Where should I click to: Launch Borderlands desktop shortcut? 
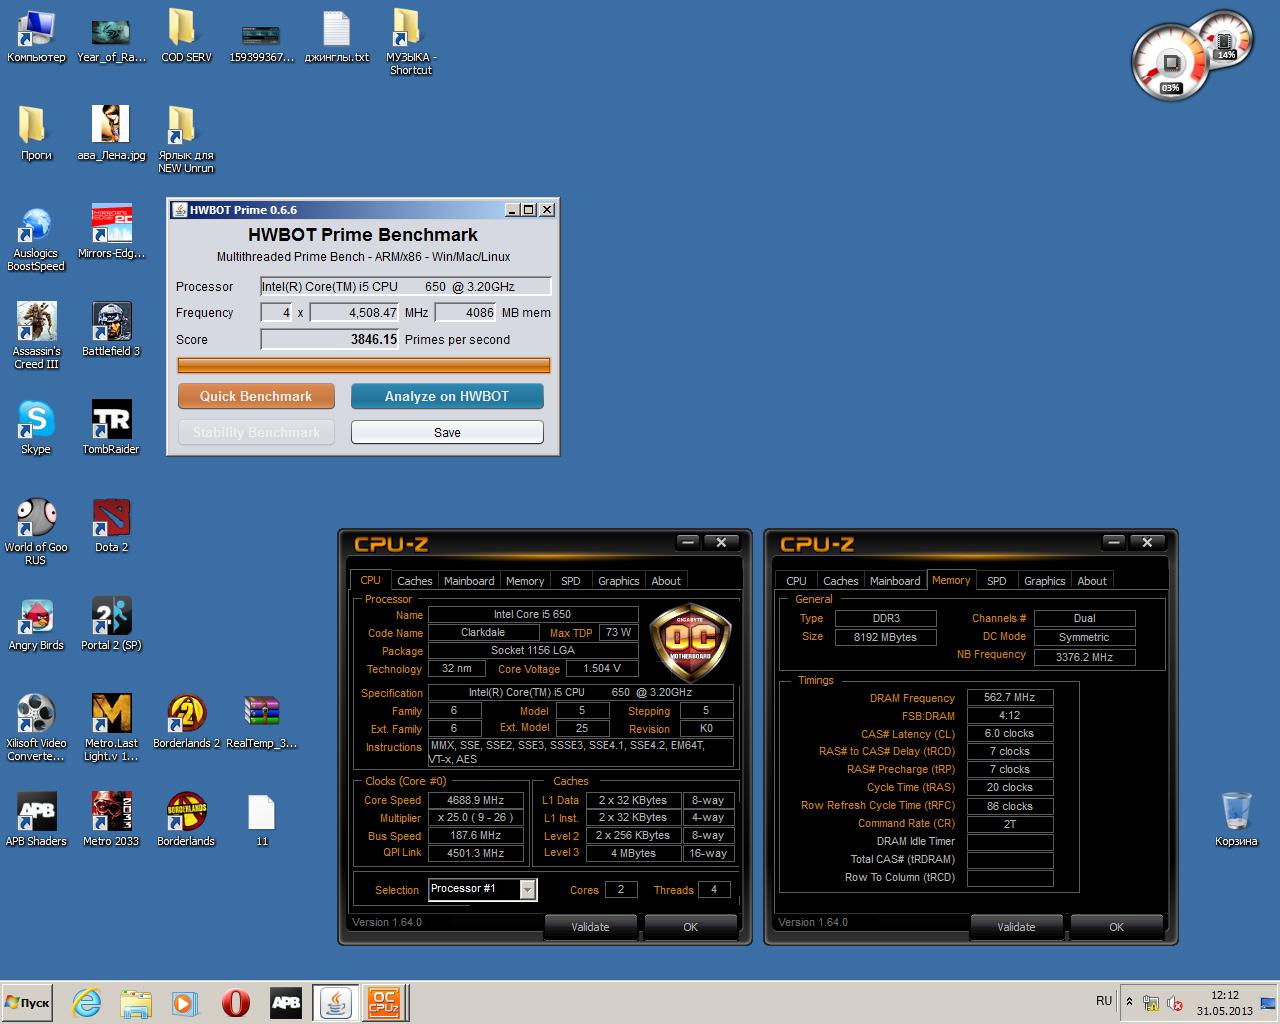(186, 820)
